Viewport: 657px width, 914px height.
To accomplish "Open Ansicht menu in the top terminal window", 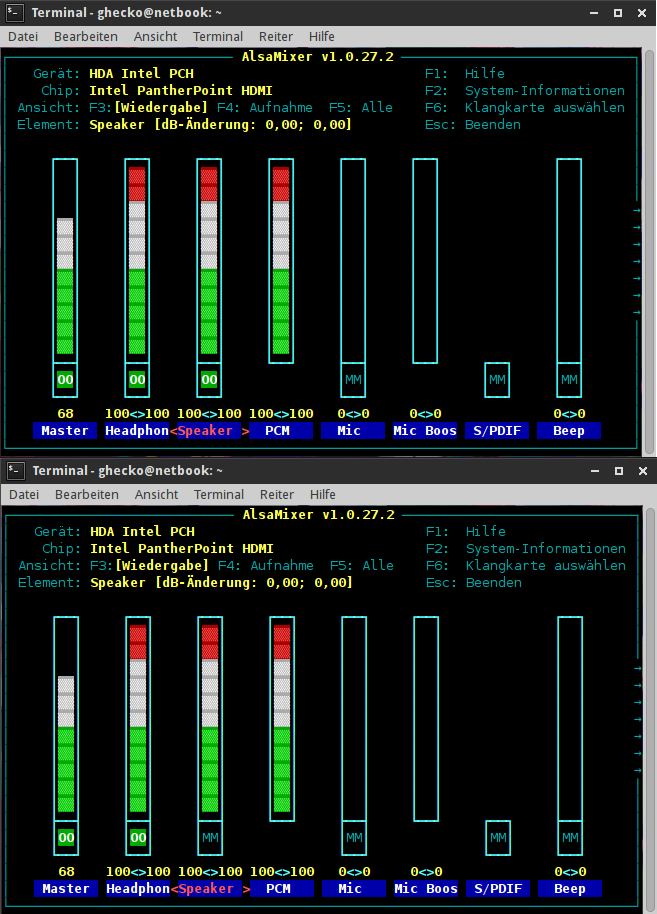I will (x=155, y=36).
